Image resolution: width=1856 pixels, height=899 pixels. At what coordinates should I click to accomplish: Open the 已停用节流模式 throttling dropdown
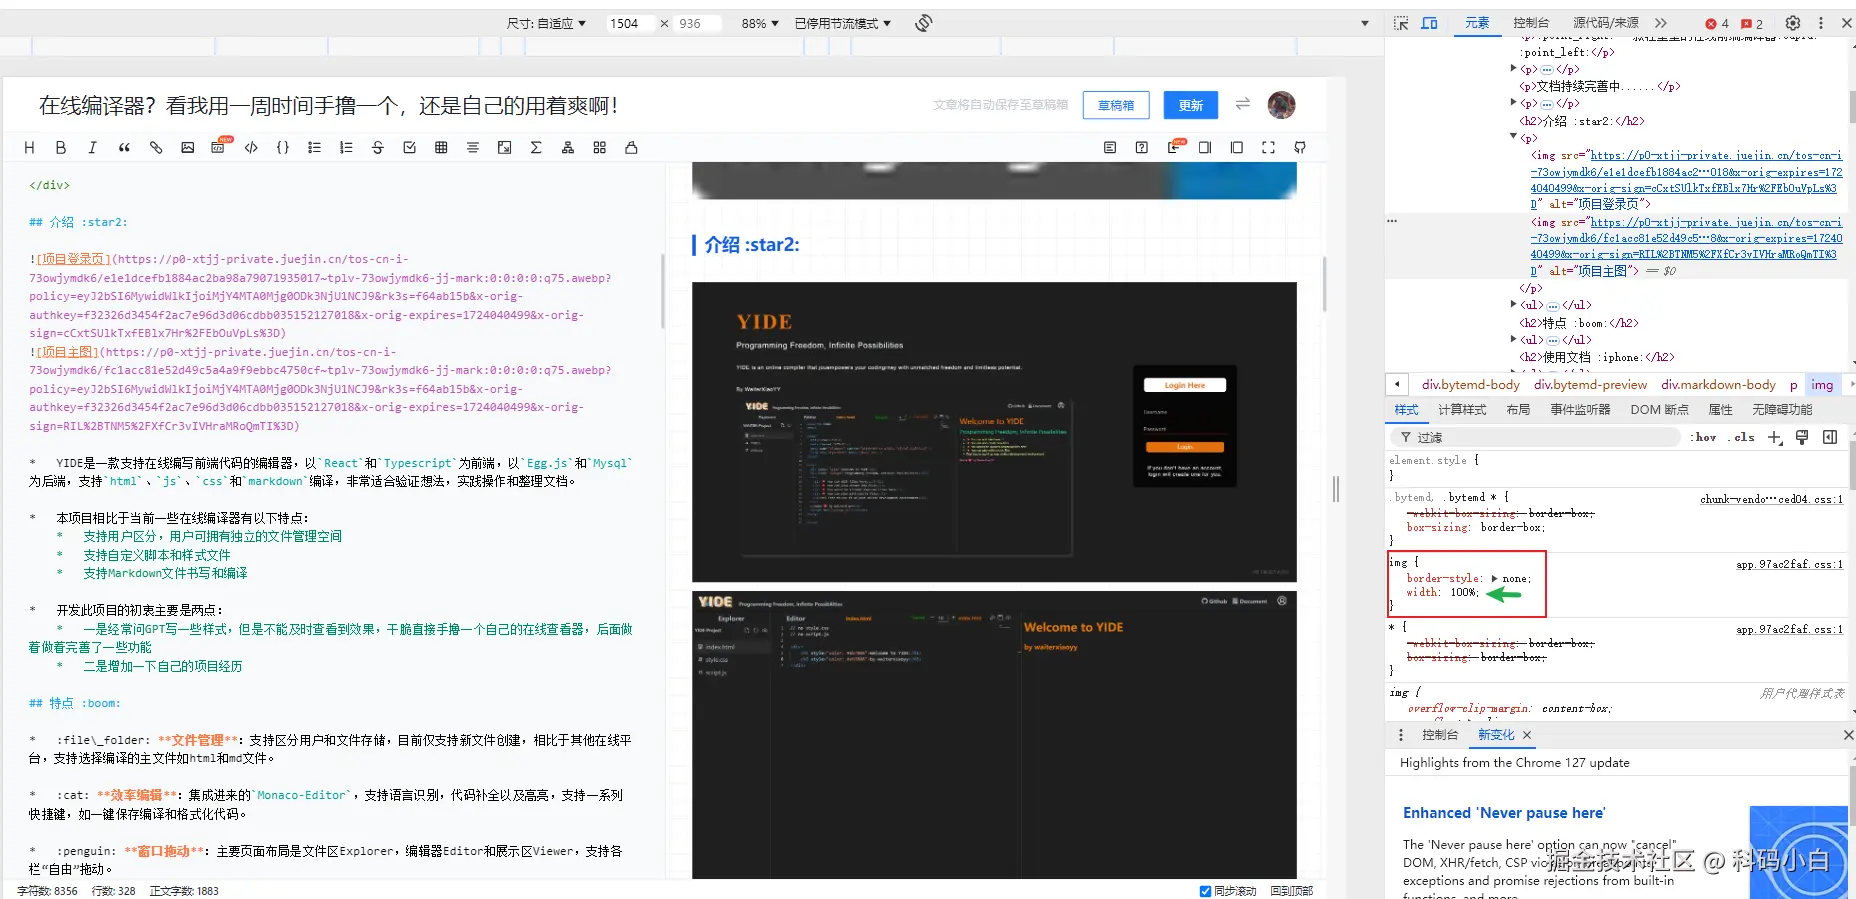click(842, 23)
